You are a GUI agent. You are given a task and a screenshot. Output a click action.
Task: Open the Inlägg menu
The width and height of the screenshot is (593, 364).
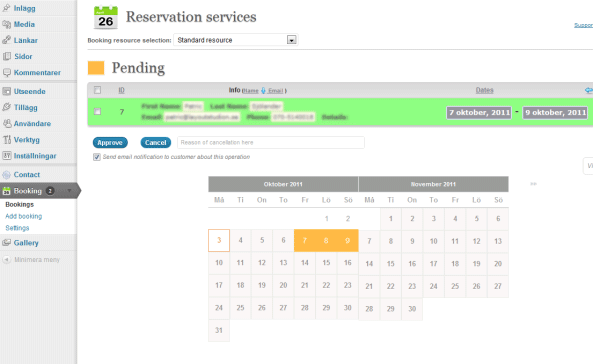25,8
